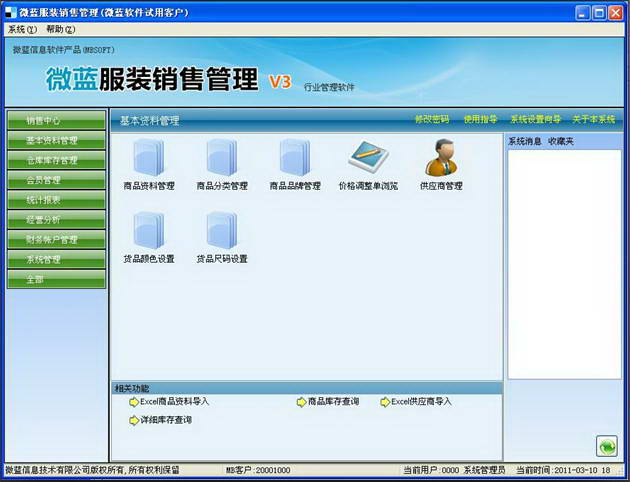This screenshot has width=630, height=482.
Task: Open 货品颜色设置 icon
Action: pyautogui.click(x=149, y=231)
